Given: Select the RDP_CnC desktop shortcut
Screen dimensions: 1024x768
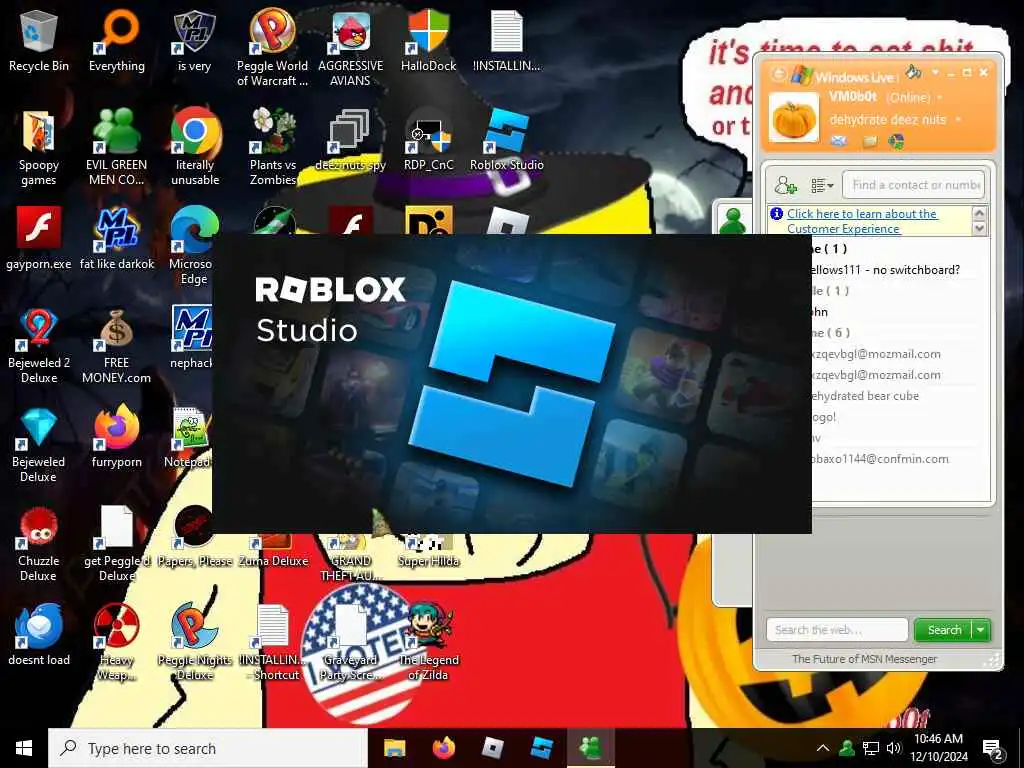Looking at the screenshot, I should 428,140.
